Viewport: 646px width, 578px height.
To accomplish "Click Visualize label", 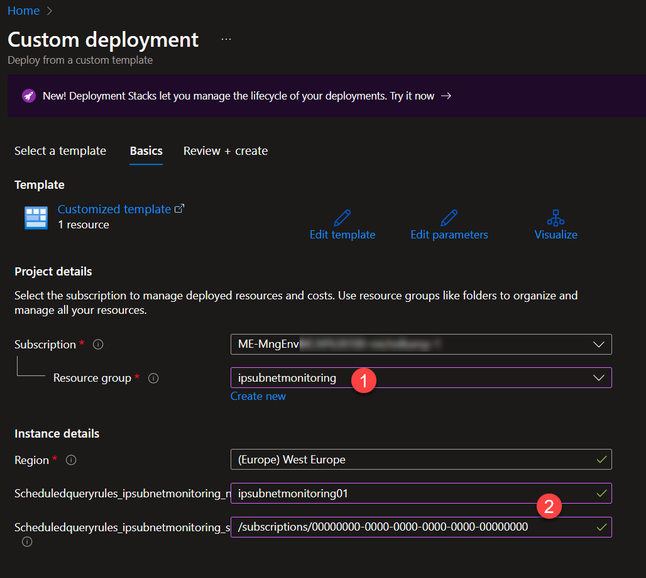I will tap(556, 235).
